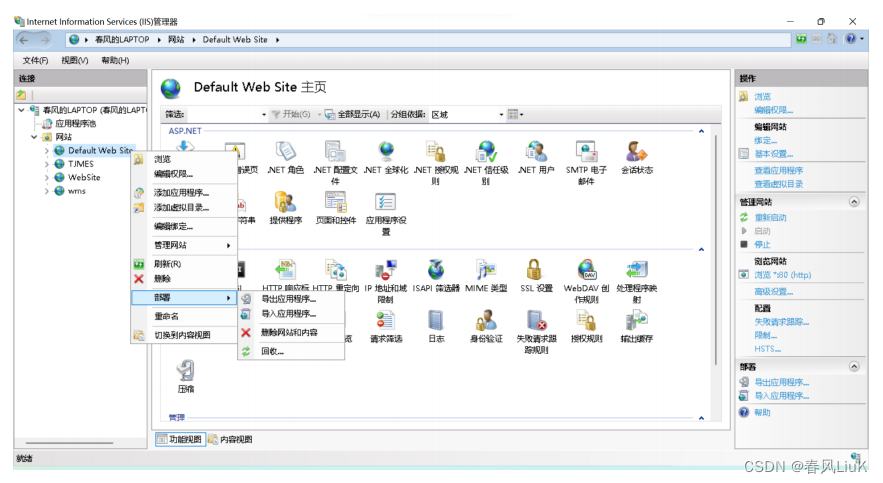Screen dimensions: 883x483
Task: Open the .NET 角色 feature icon
Action: pyautogui.click(x=286, y=158)
